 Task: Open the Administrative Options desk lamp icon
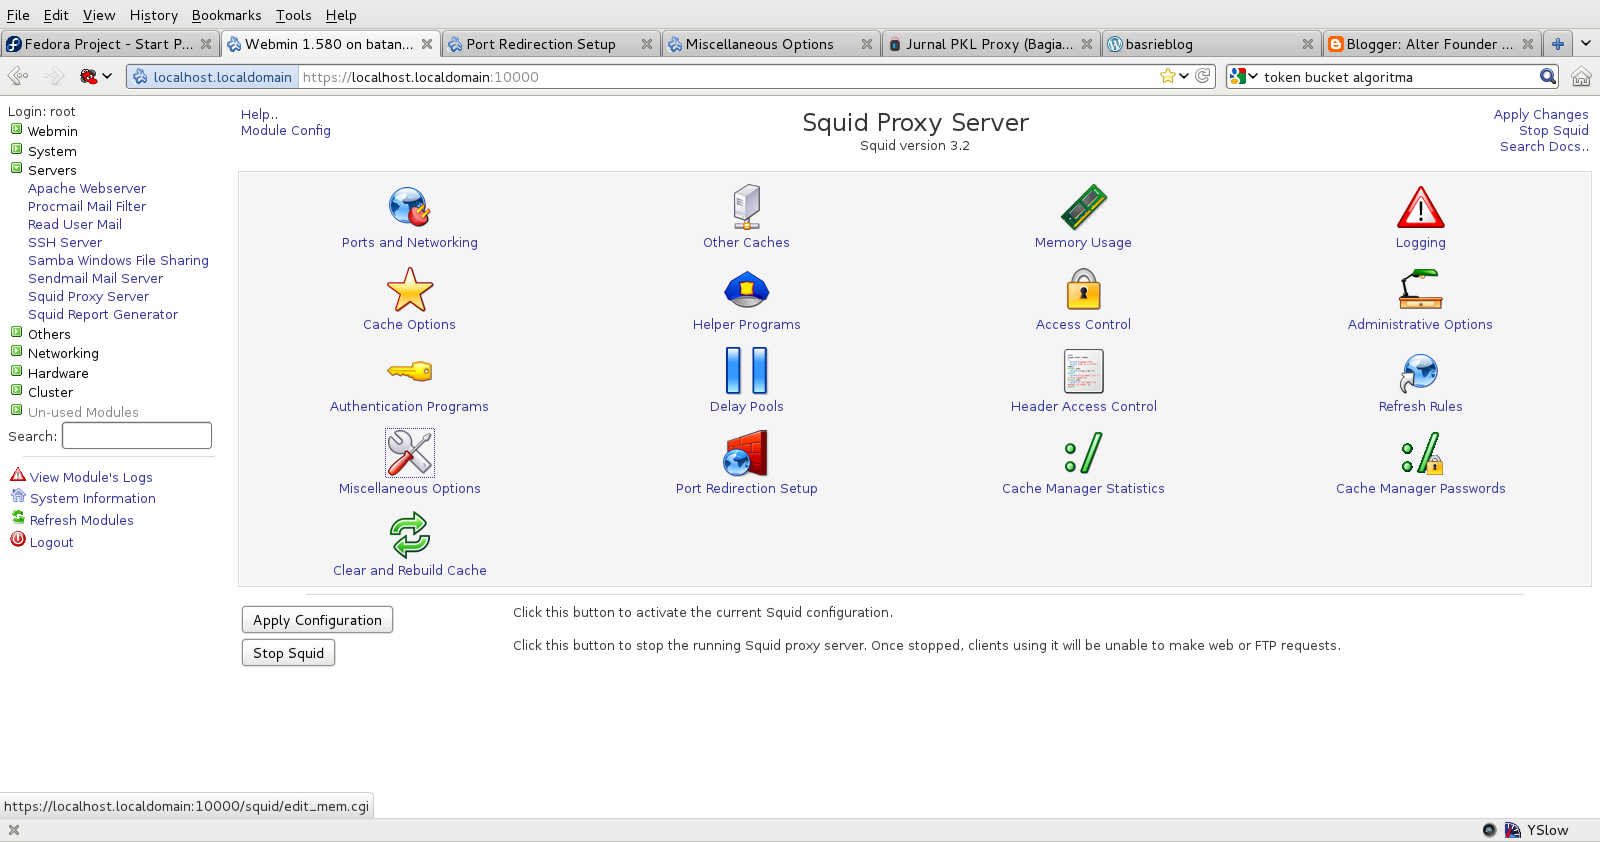point(1420,289)
